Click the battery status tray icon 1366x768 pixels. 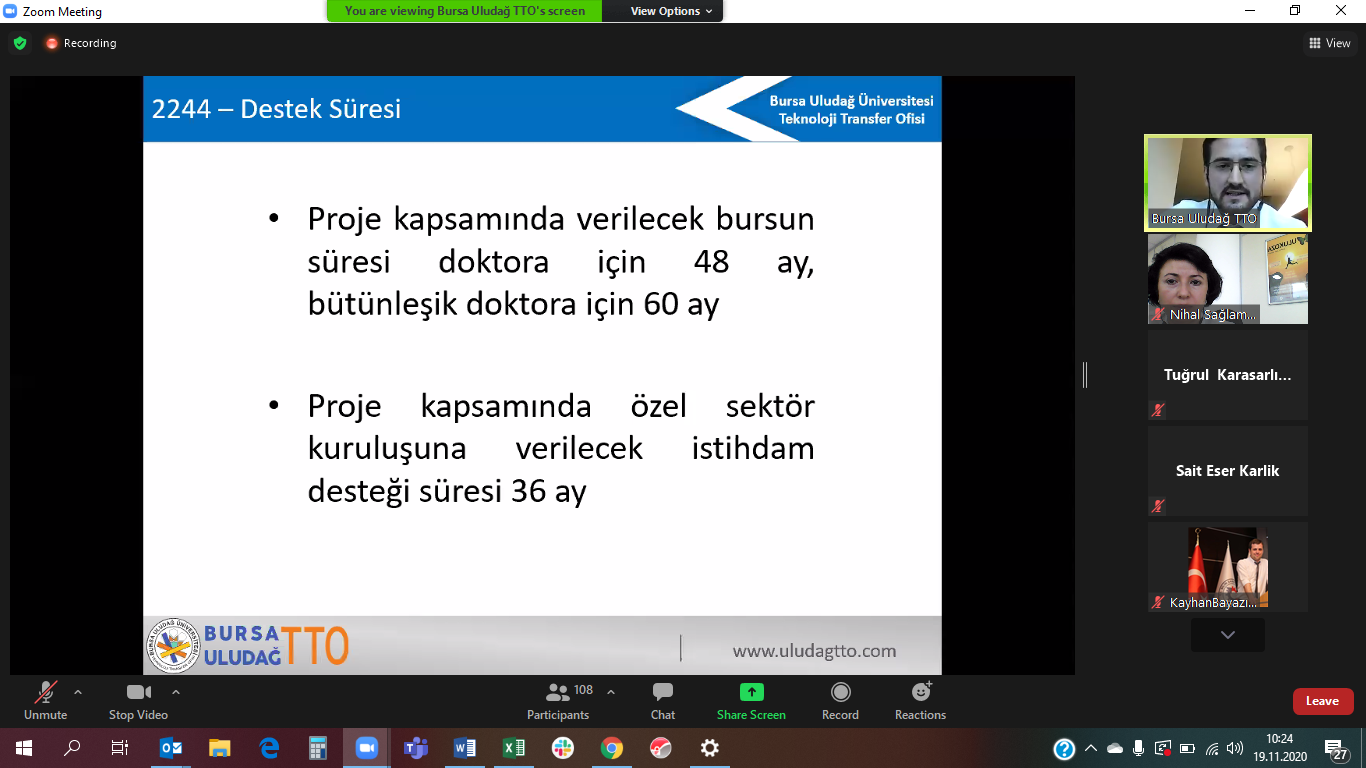click(x=1188, y=748)
